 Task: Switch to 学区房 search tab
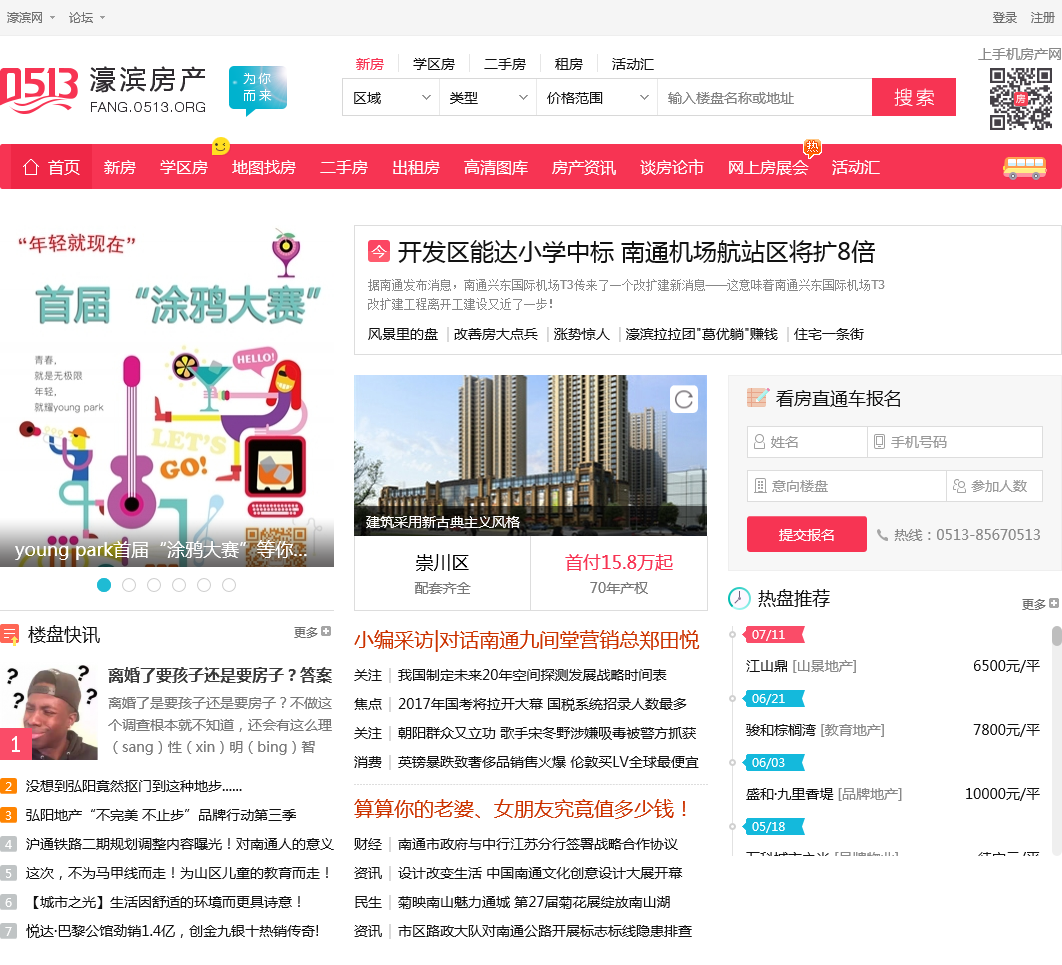pos(433,64)
